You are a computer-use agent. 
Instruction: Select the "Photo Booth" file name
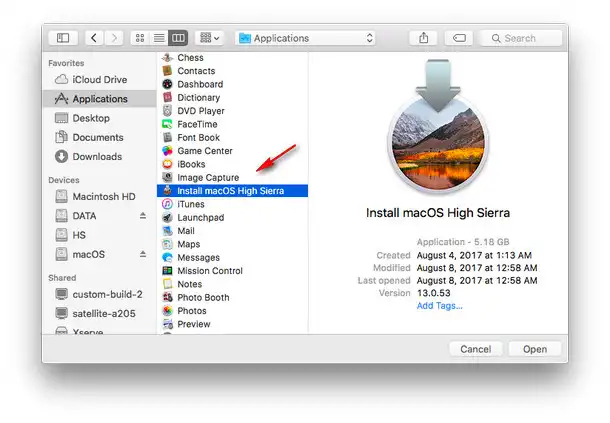coord(203,297)
